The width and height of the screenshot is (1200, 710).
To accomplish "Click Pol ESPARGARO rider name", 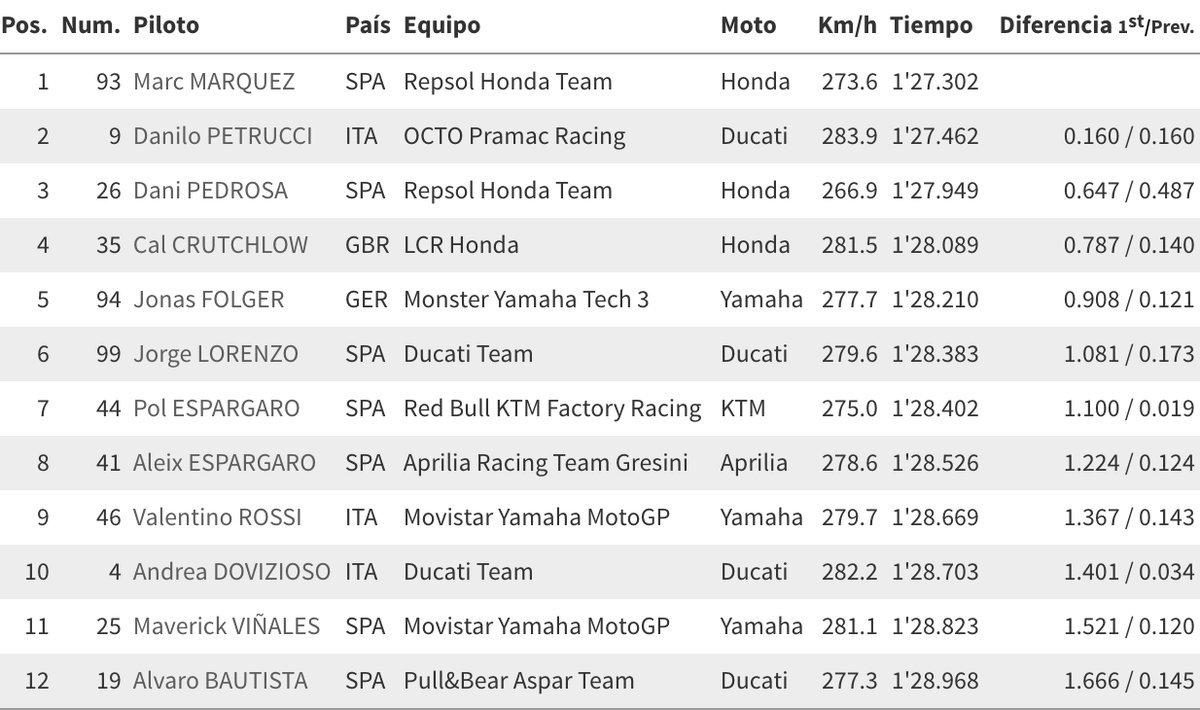I will (216, 408).
